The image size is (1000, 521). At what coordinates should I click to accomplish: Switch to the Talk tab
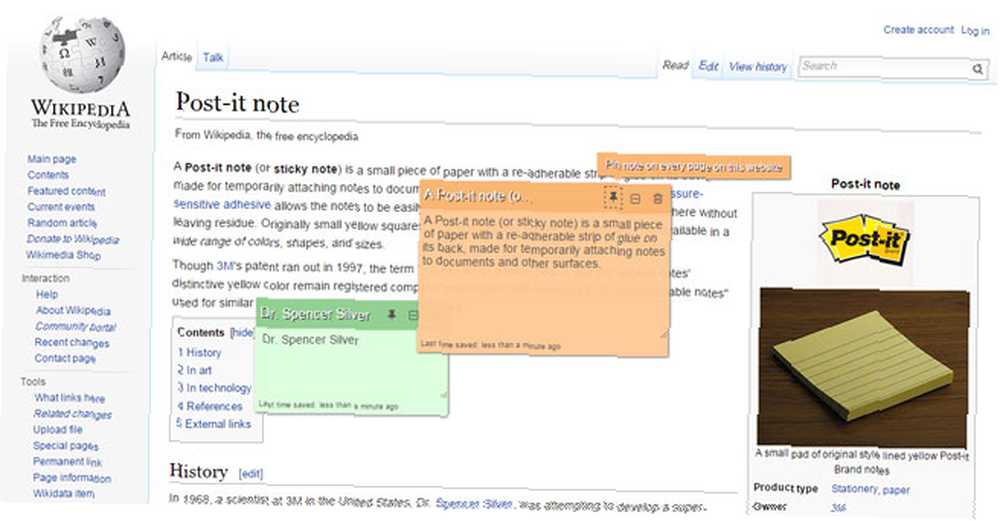pos(213,57)
